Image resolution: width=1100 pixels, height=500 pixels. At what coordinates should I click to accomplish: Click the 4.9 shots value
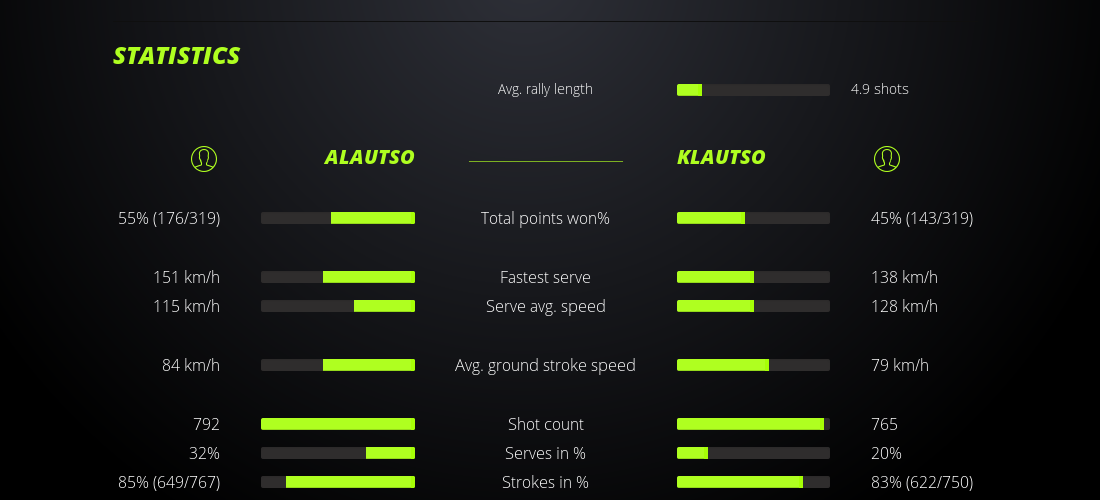point(879,89)
